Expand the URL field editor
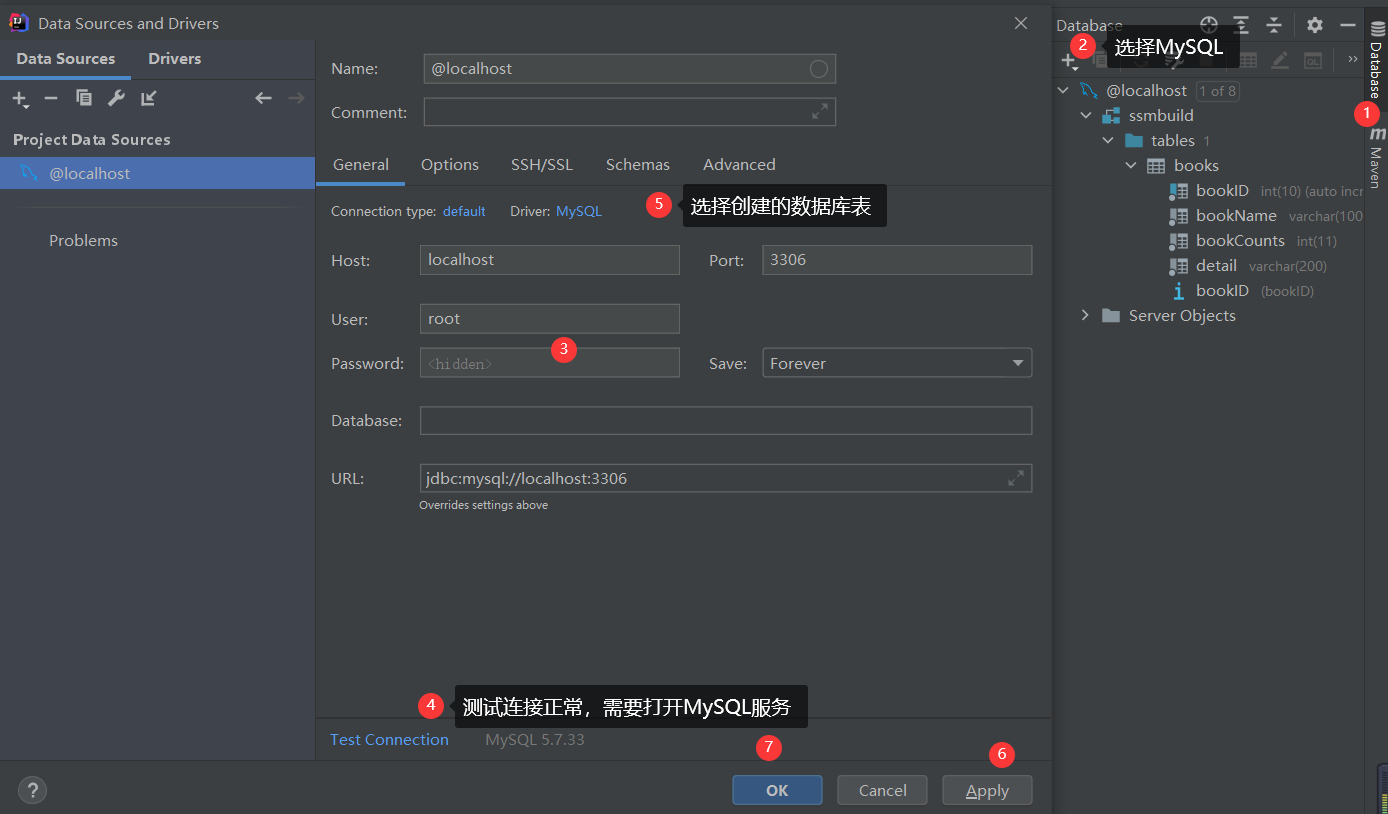Image resolution: width=1388 pixels, height=814 pixels. click(1016, 478)
